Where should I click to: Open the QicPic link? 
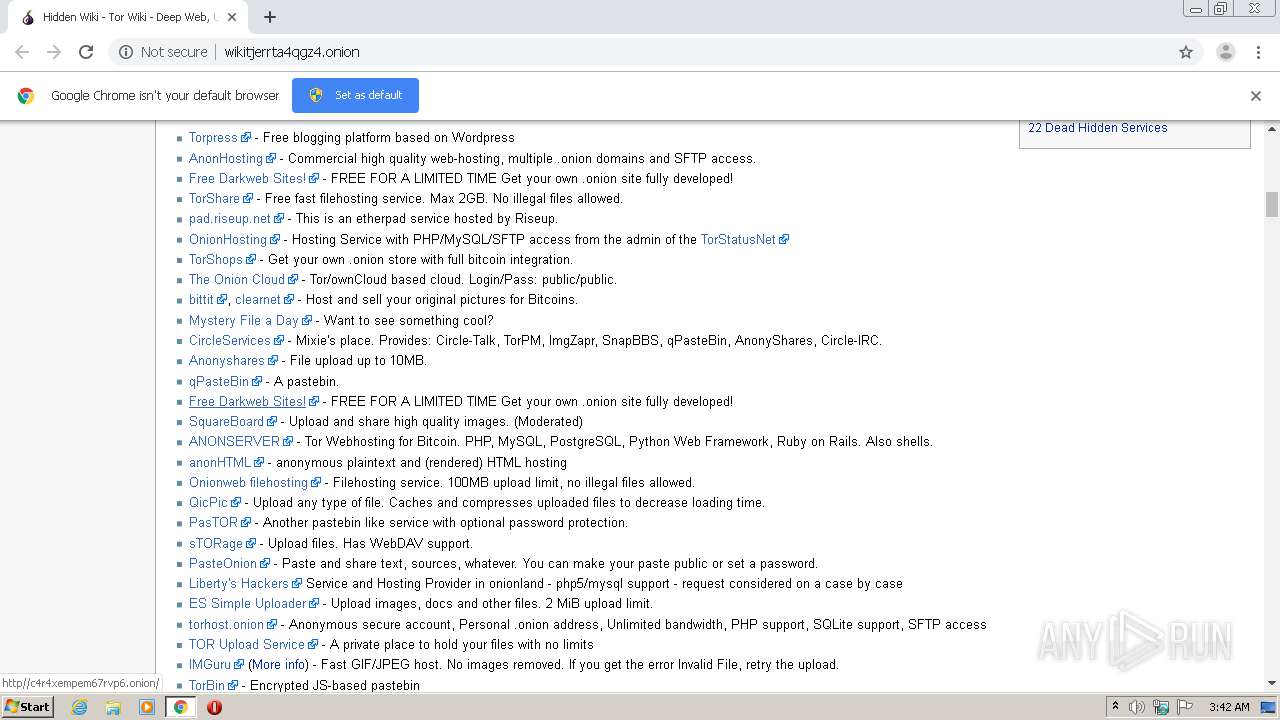pos(208,502)
